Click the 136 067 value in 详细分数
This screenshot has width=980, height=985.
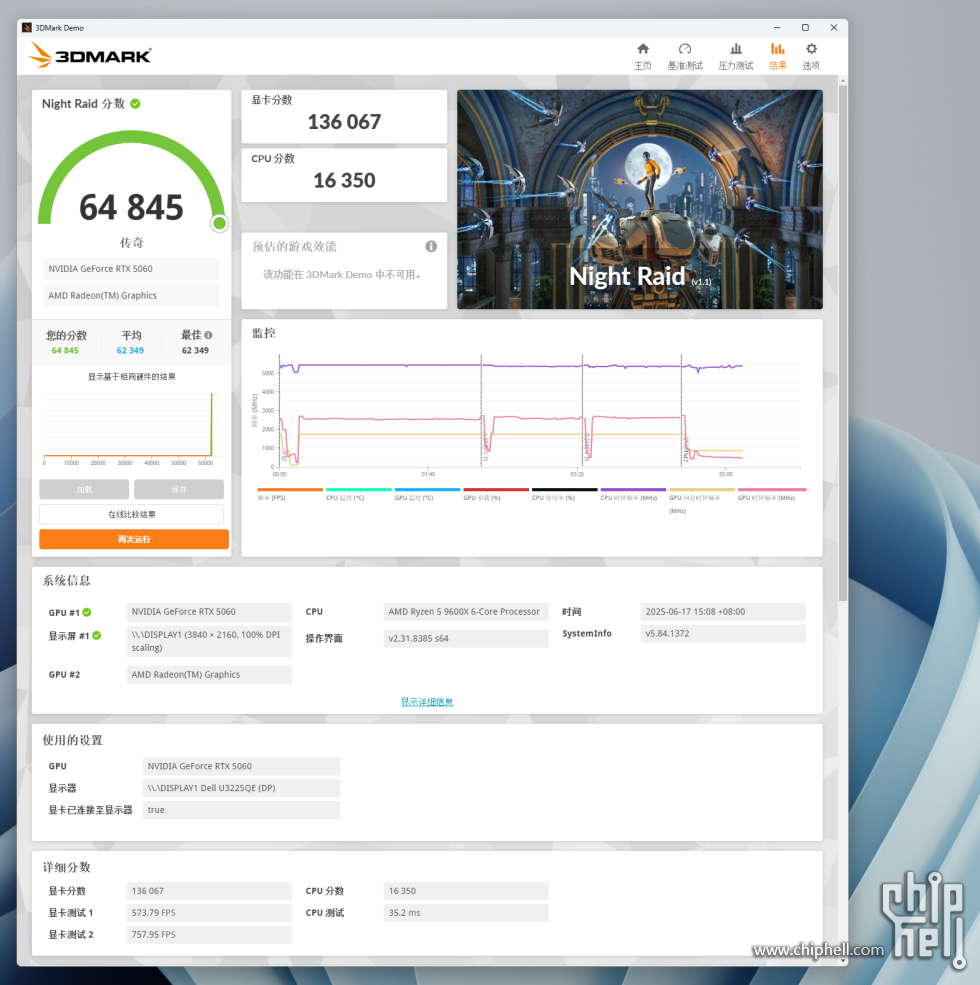click(209, 891)
